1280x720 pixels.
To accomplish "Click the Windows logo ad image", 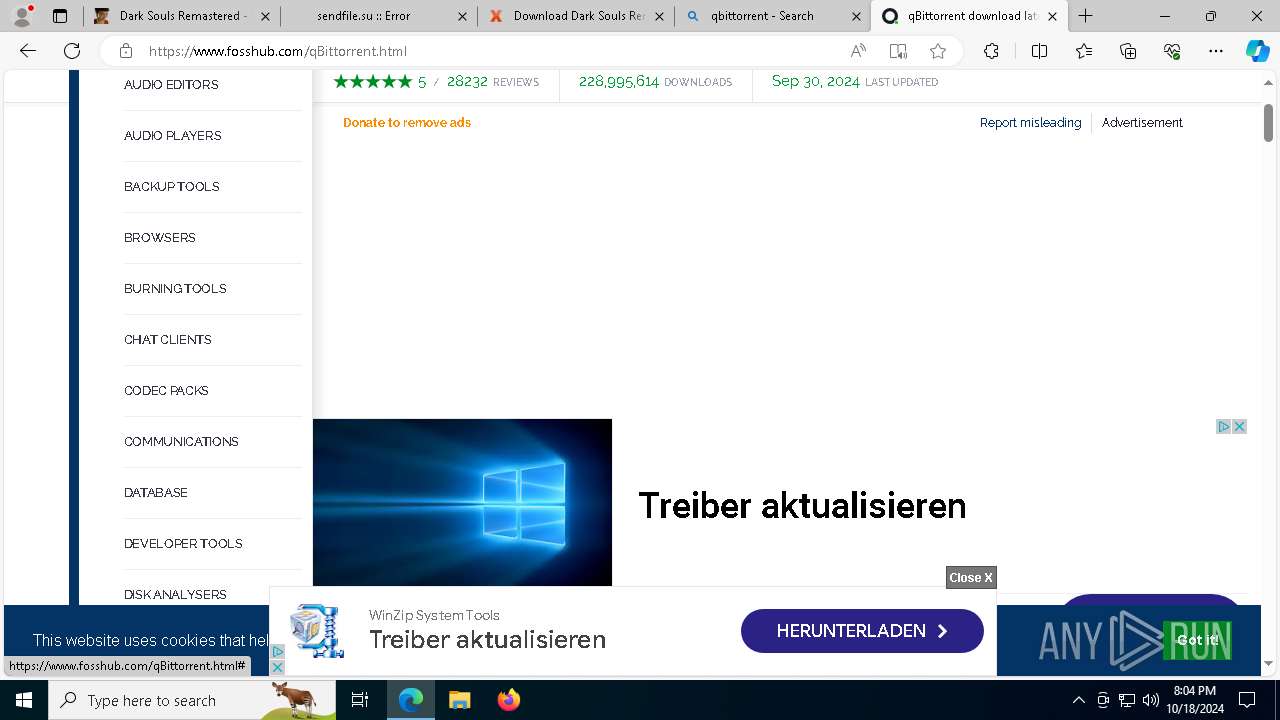I will [x=462, y=502].
